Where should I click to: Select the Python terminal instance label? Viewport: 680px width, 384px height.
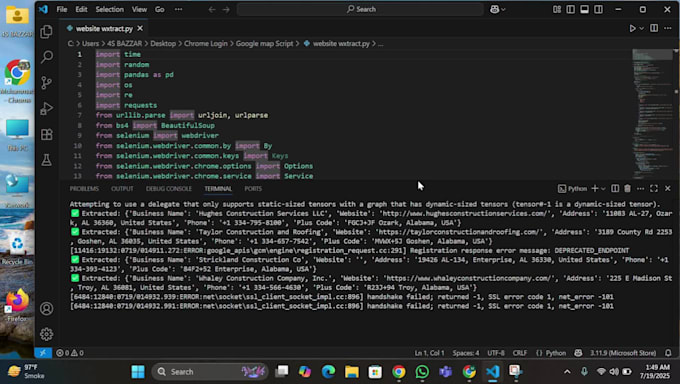[x=572, y=188]
